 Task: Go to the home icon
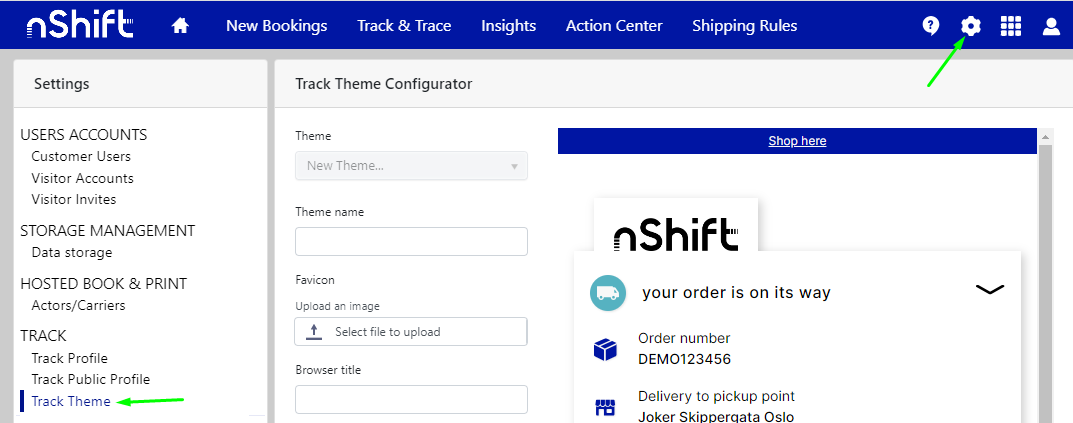(180, 26)
